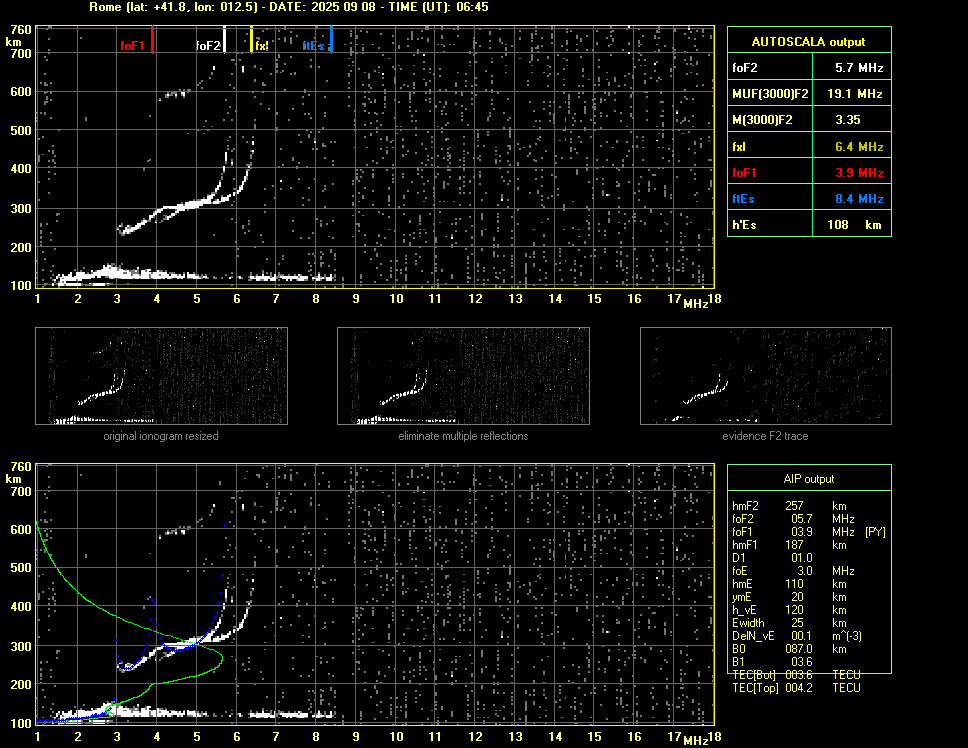Click the red foF1 marker in the top ionogram
This screenshot has height=748, width=968.
coord(152,39)
